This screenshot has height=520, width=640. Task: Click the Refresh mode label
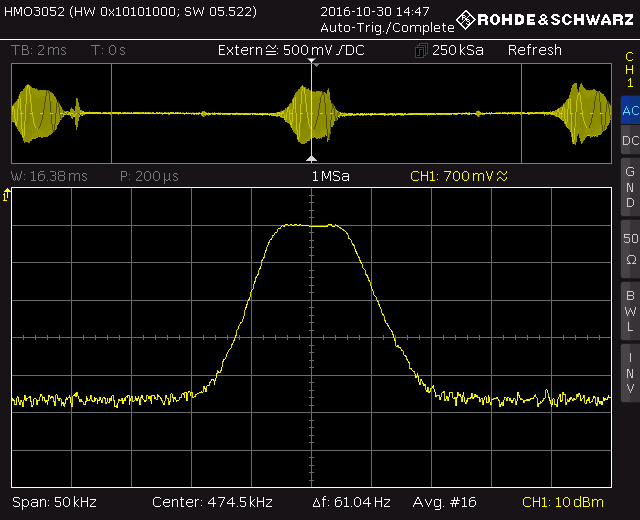point(534,50)
